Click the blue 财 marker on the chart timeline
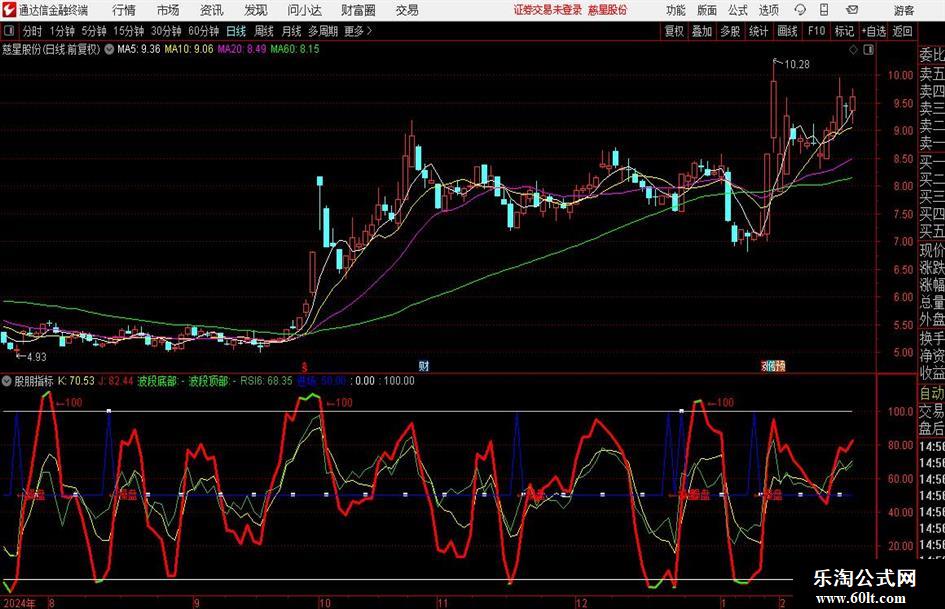Image resolution: width=945 pixels, height=609 pixels. pyautogui.click(x=424, y=366)
